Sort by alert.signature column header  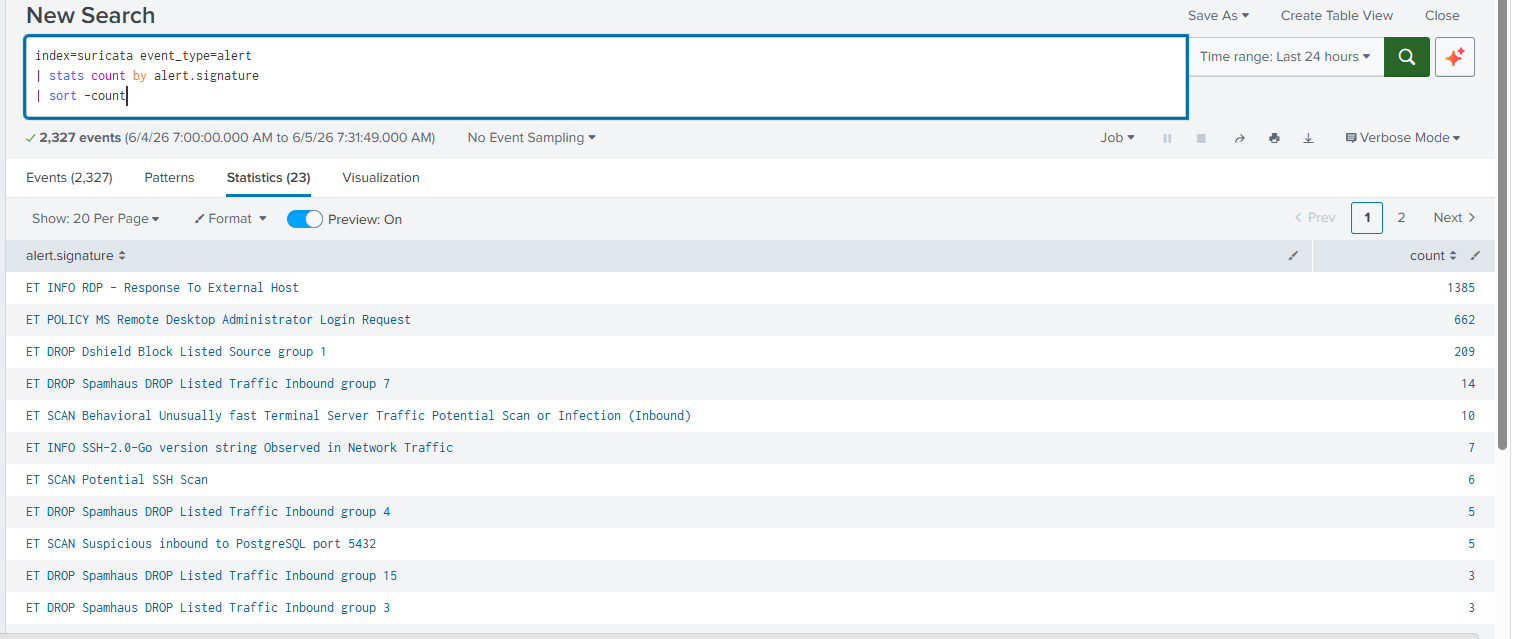(x=76, y=256)
